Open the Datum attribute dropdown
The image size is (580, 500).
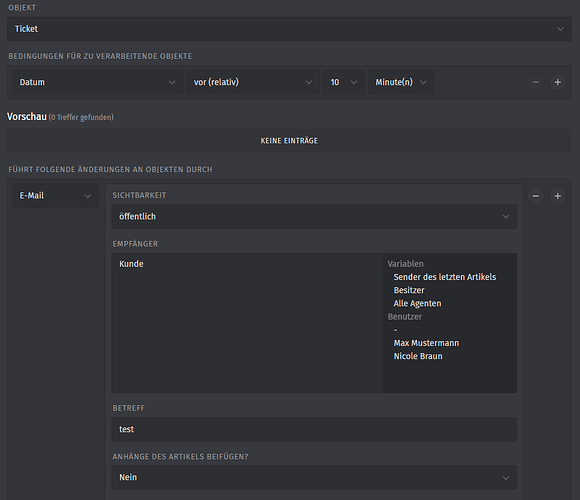coord(97,82)
